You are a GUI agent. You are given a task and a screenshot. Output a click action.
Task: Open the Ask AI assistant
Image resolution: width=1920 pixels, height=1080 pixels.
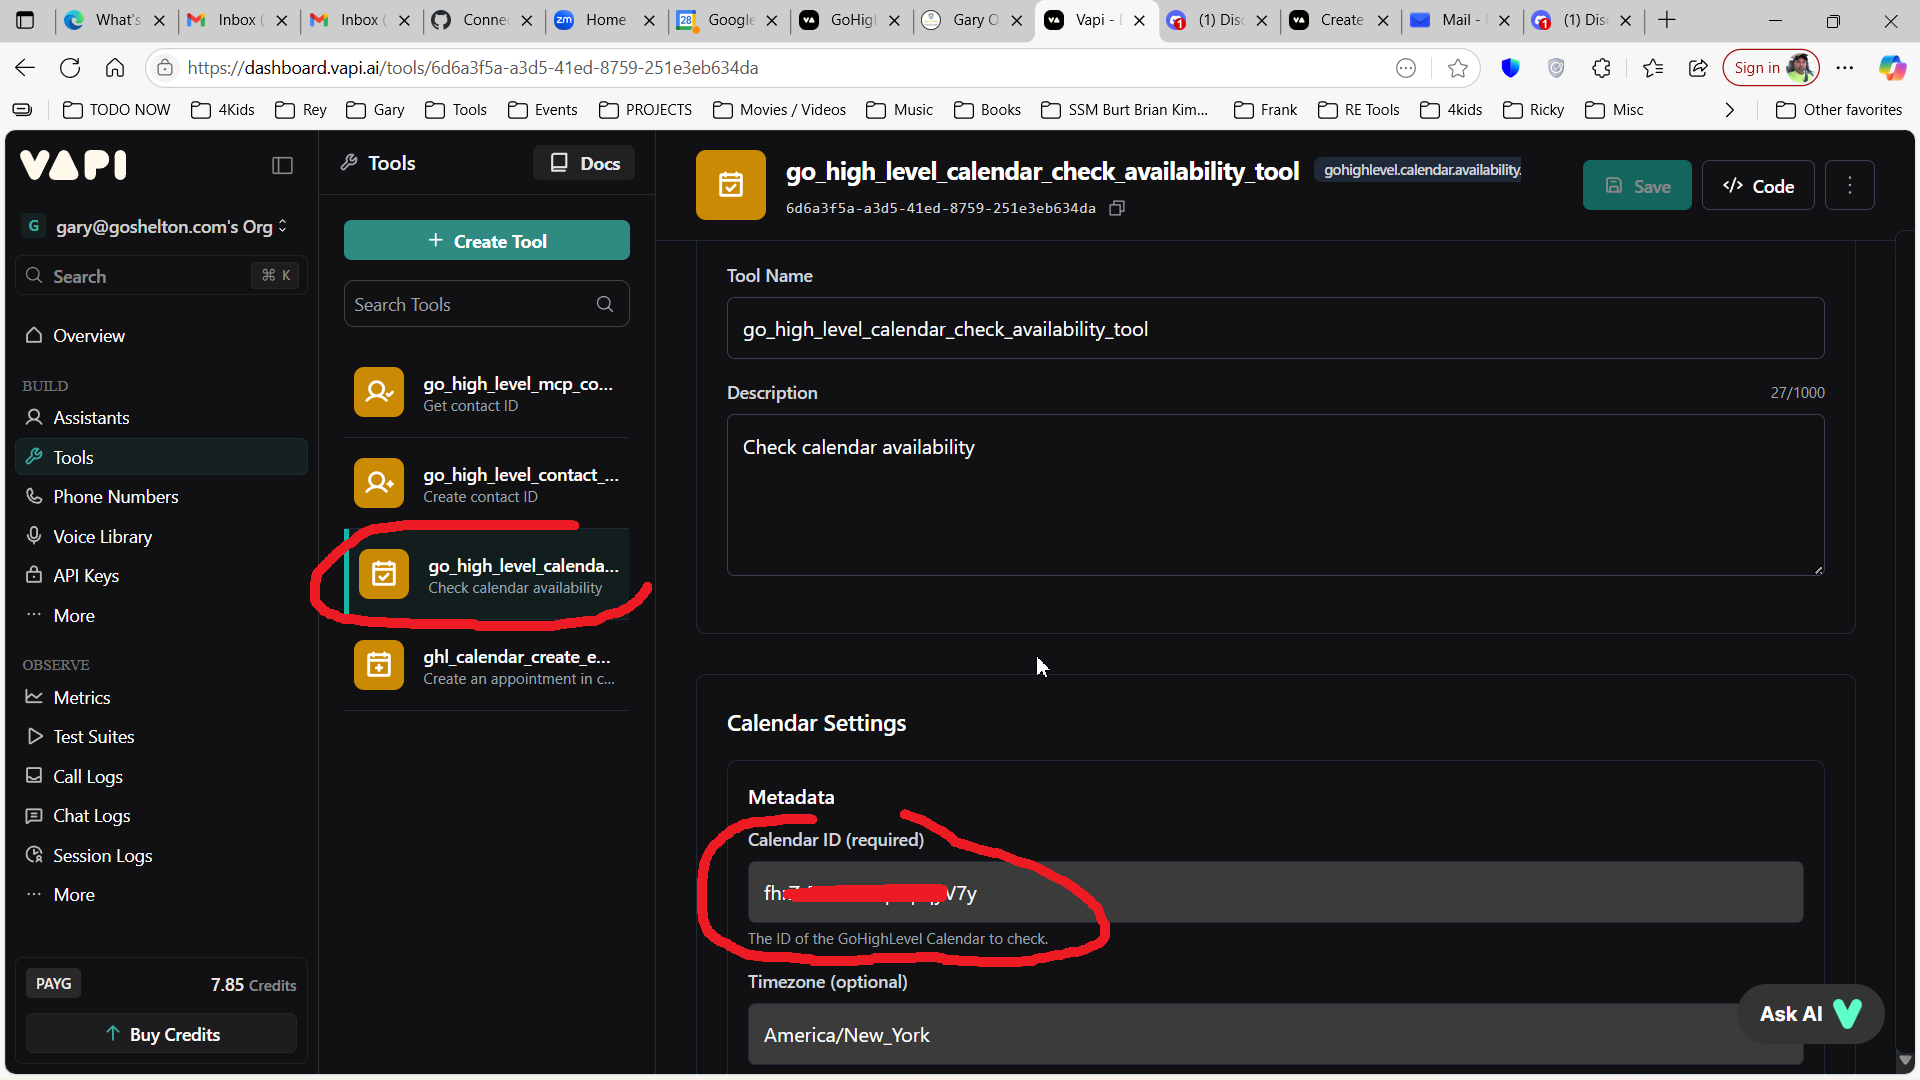(1811, 1014)
